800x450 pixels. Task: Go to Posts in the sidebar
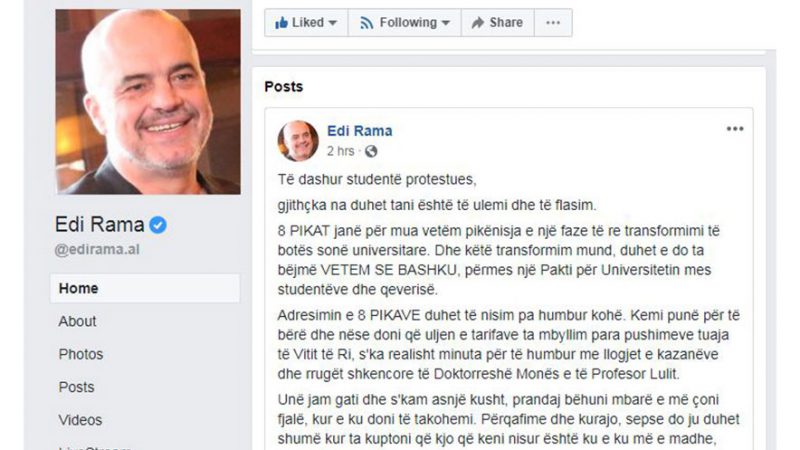click(x=76, y=387)
